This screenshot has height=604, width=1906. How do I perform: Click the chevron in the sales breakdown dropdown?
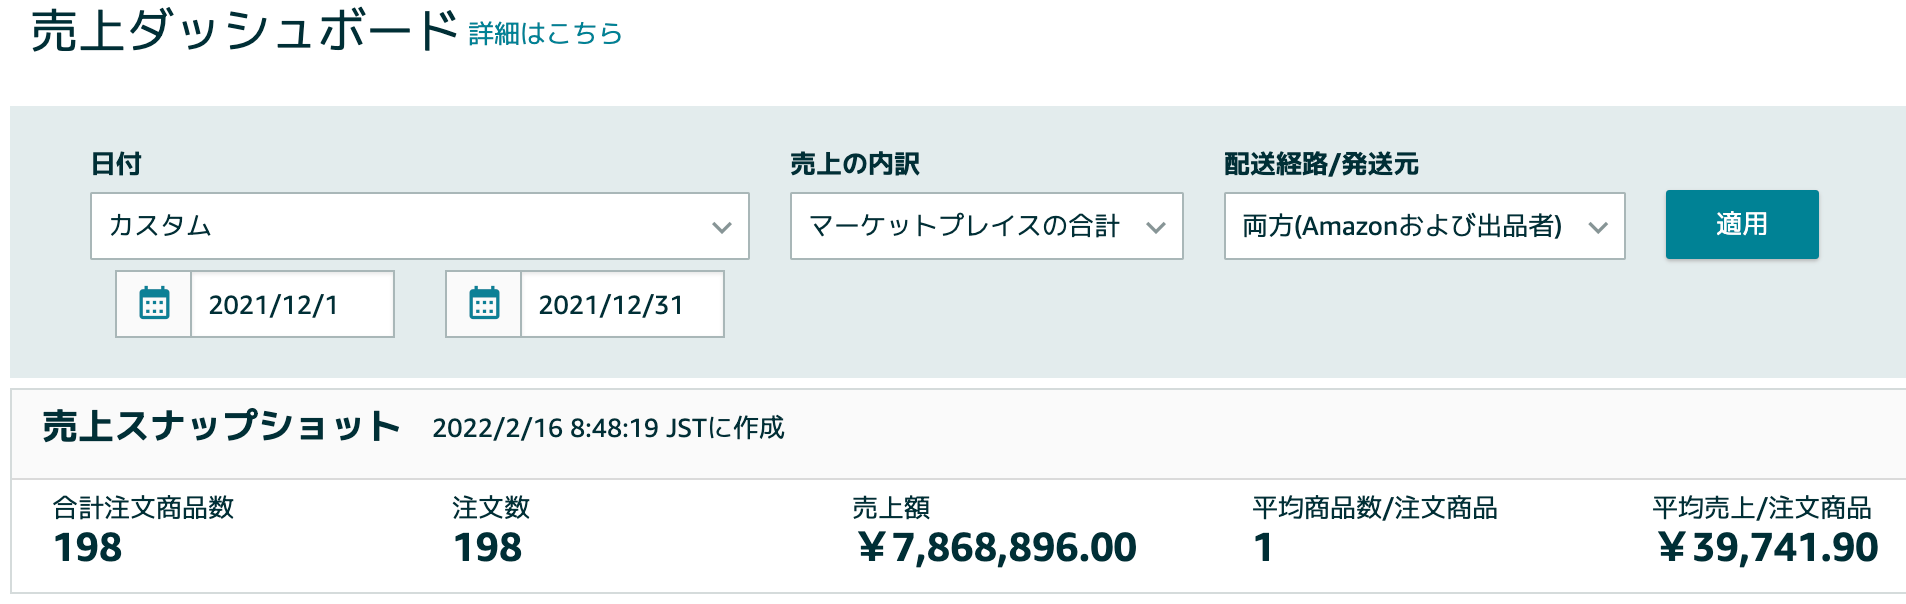pyautogui.click(x=1156, y=228)
